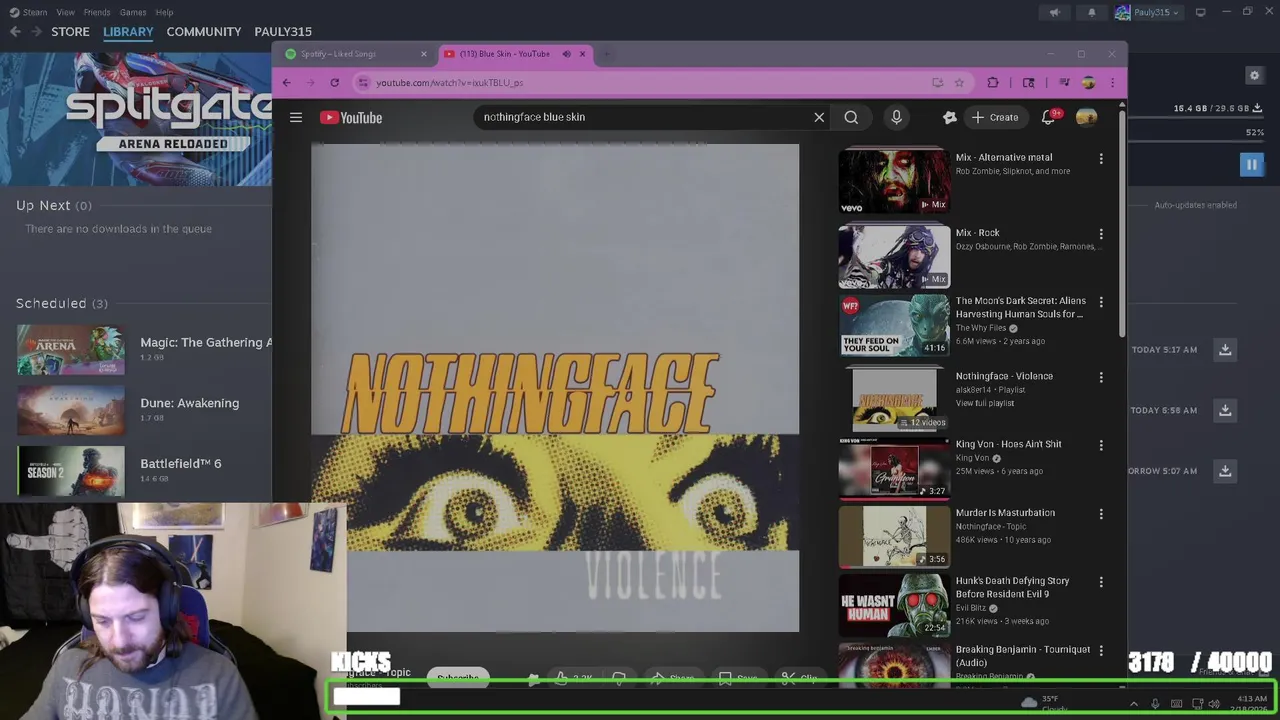
Task: Download Battlefield 6 update now
Action: [x=1225, y=470]
